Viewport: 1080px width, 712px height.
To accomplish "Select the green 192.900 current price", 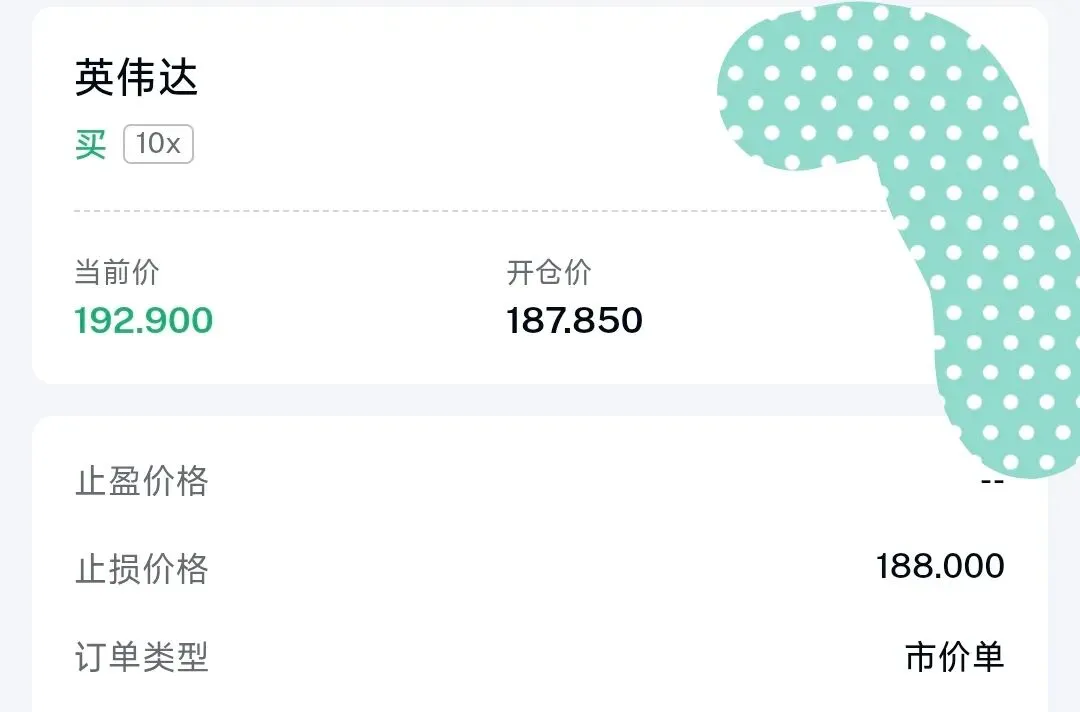I will [x=144, y=321].
